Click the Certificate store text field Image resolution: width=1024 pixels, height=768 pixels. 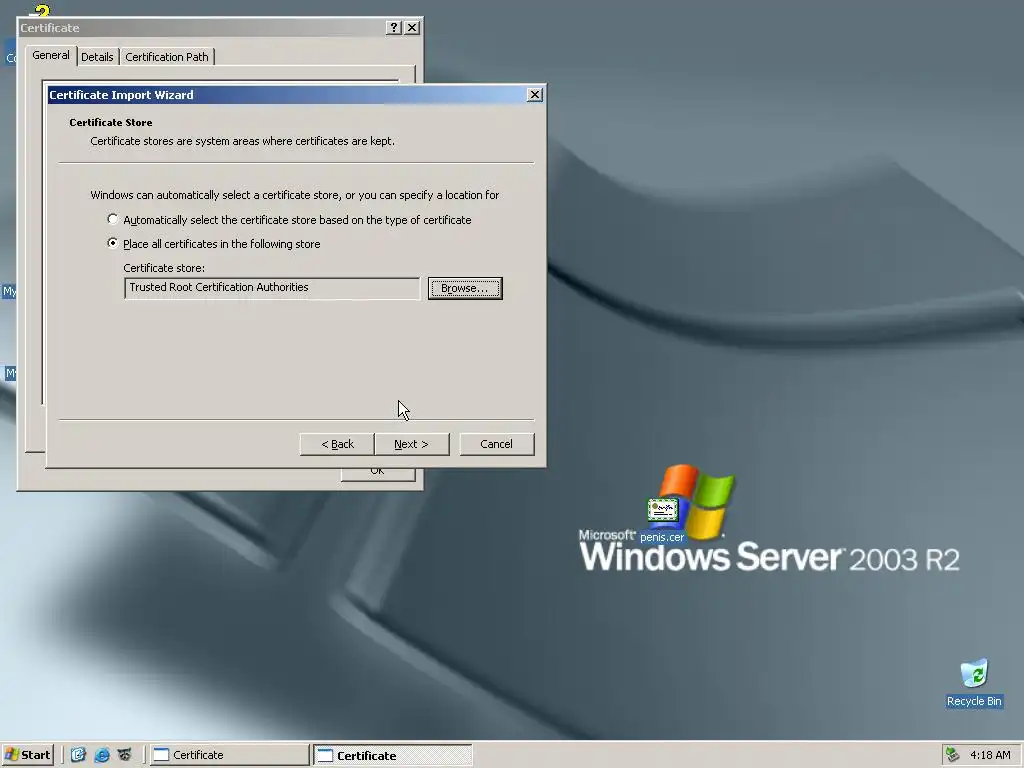pos(272,288)
